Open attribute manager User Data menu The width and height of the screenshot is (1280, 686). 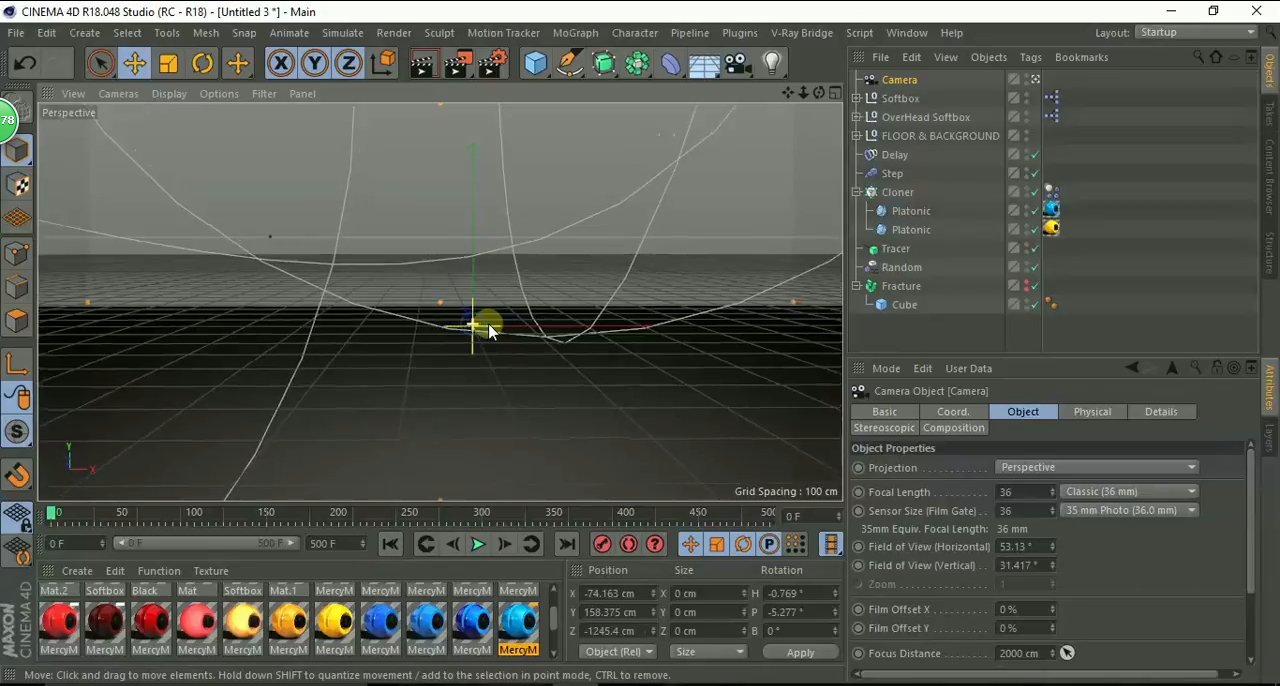point(968,368)
